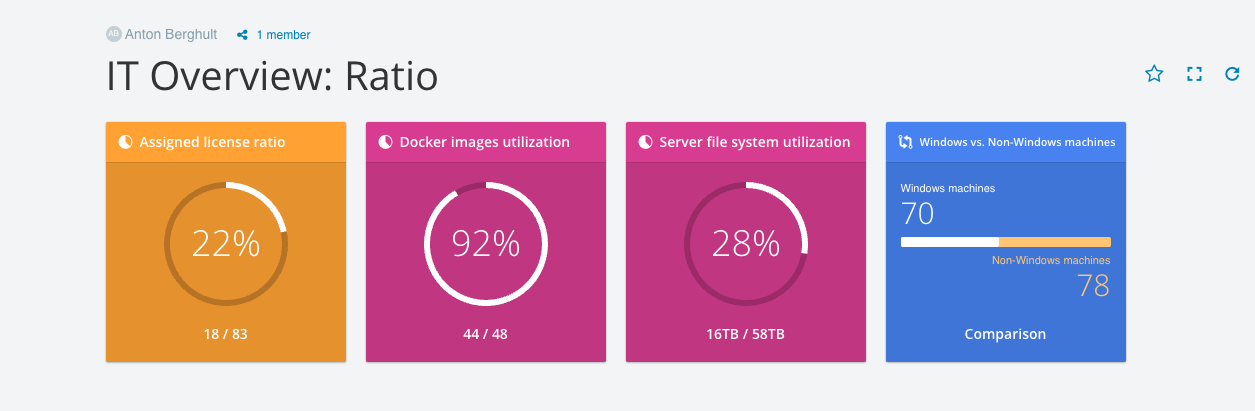
Task: Refresh the dashboard with reload icon
Action: pos(1232,73)
